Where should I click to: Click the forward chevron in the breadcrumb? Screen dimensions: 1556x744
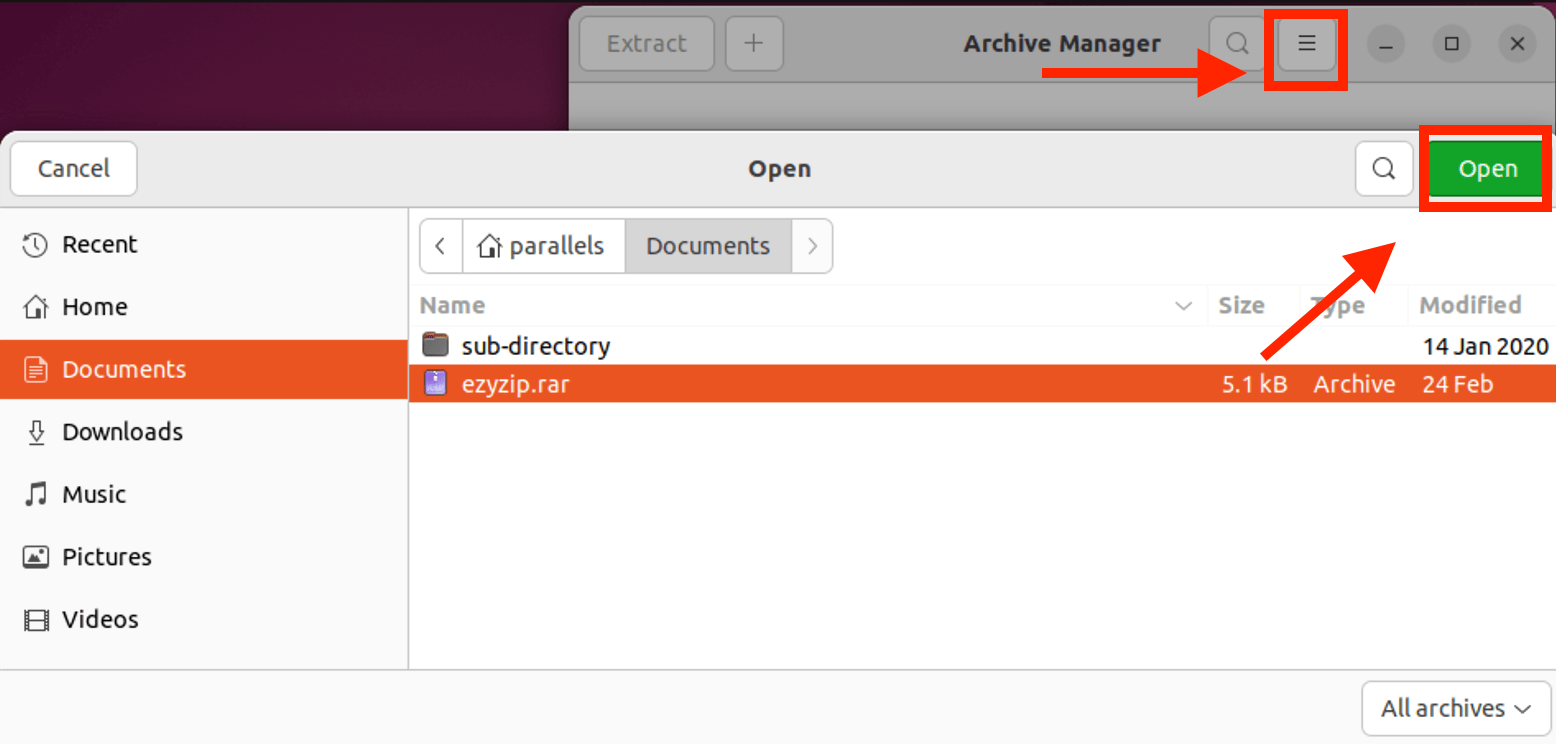coord(812,246)
